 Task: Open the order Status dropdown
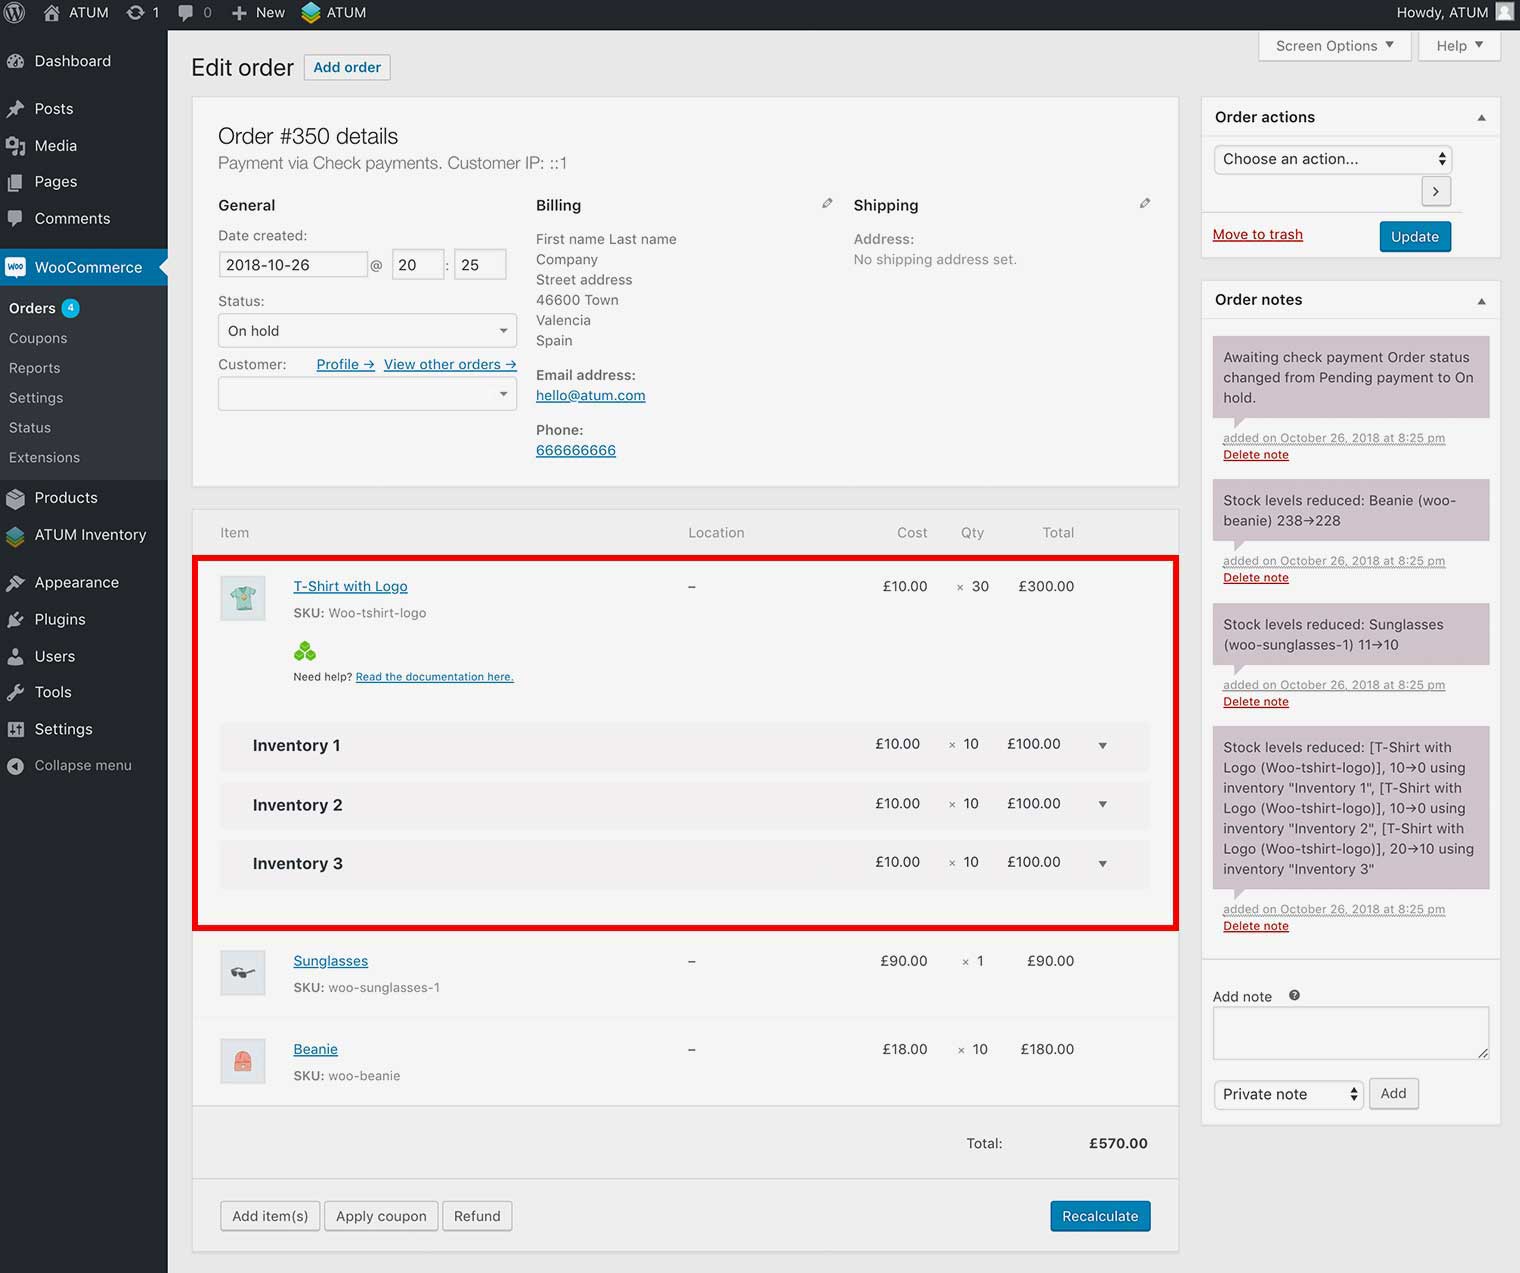click(x=367, y=331)
